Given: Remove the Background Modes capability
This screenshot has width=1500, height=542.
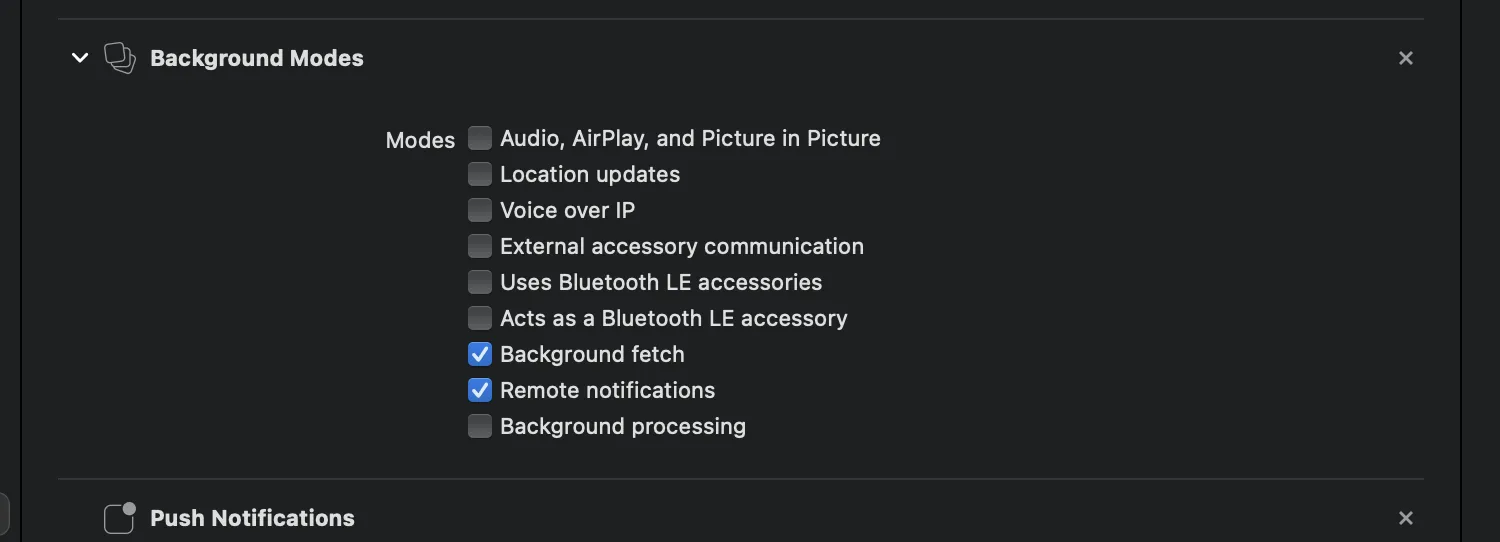Looking at the screenshot, I should [x=1405, y=58].
